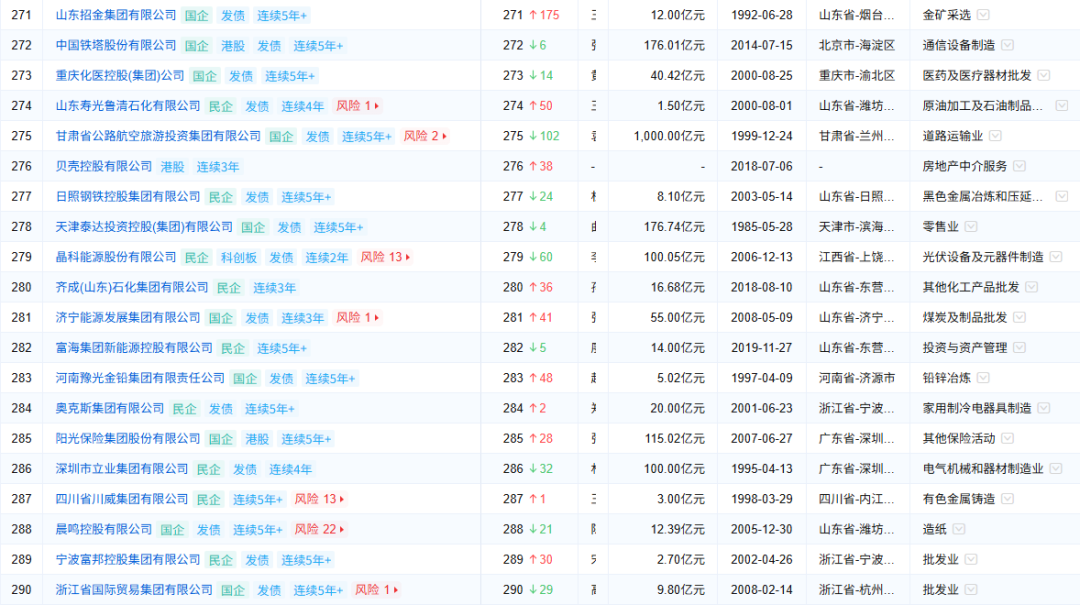Open 甘肃省公路航空旅游投资集团有限公司 link

[x=158, y=136]
